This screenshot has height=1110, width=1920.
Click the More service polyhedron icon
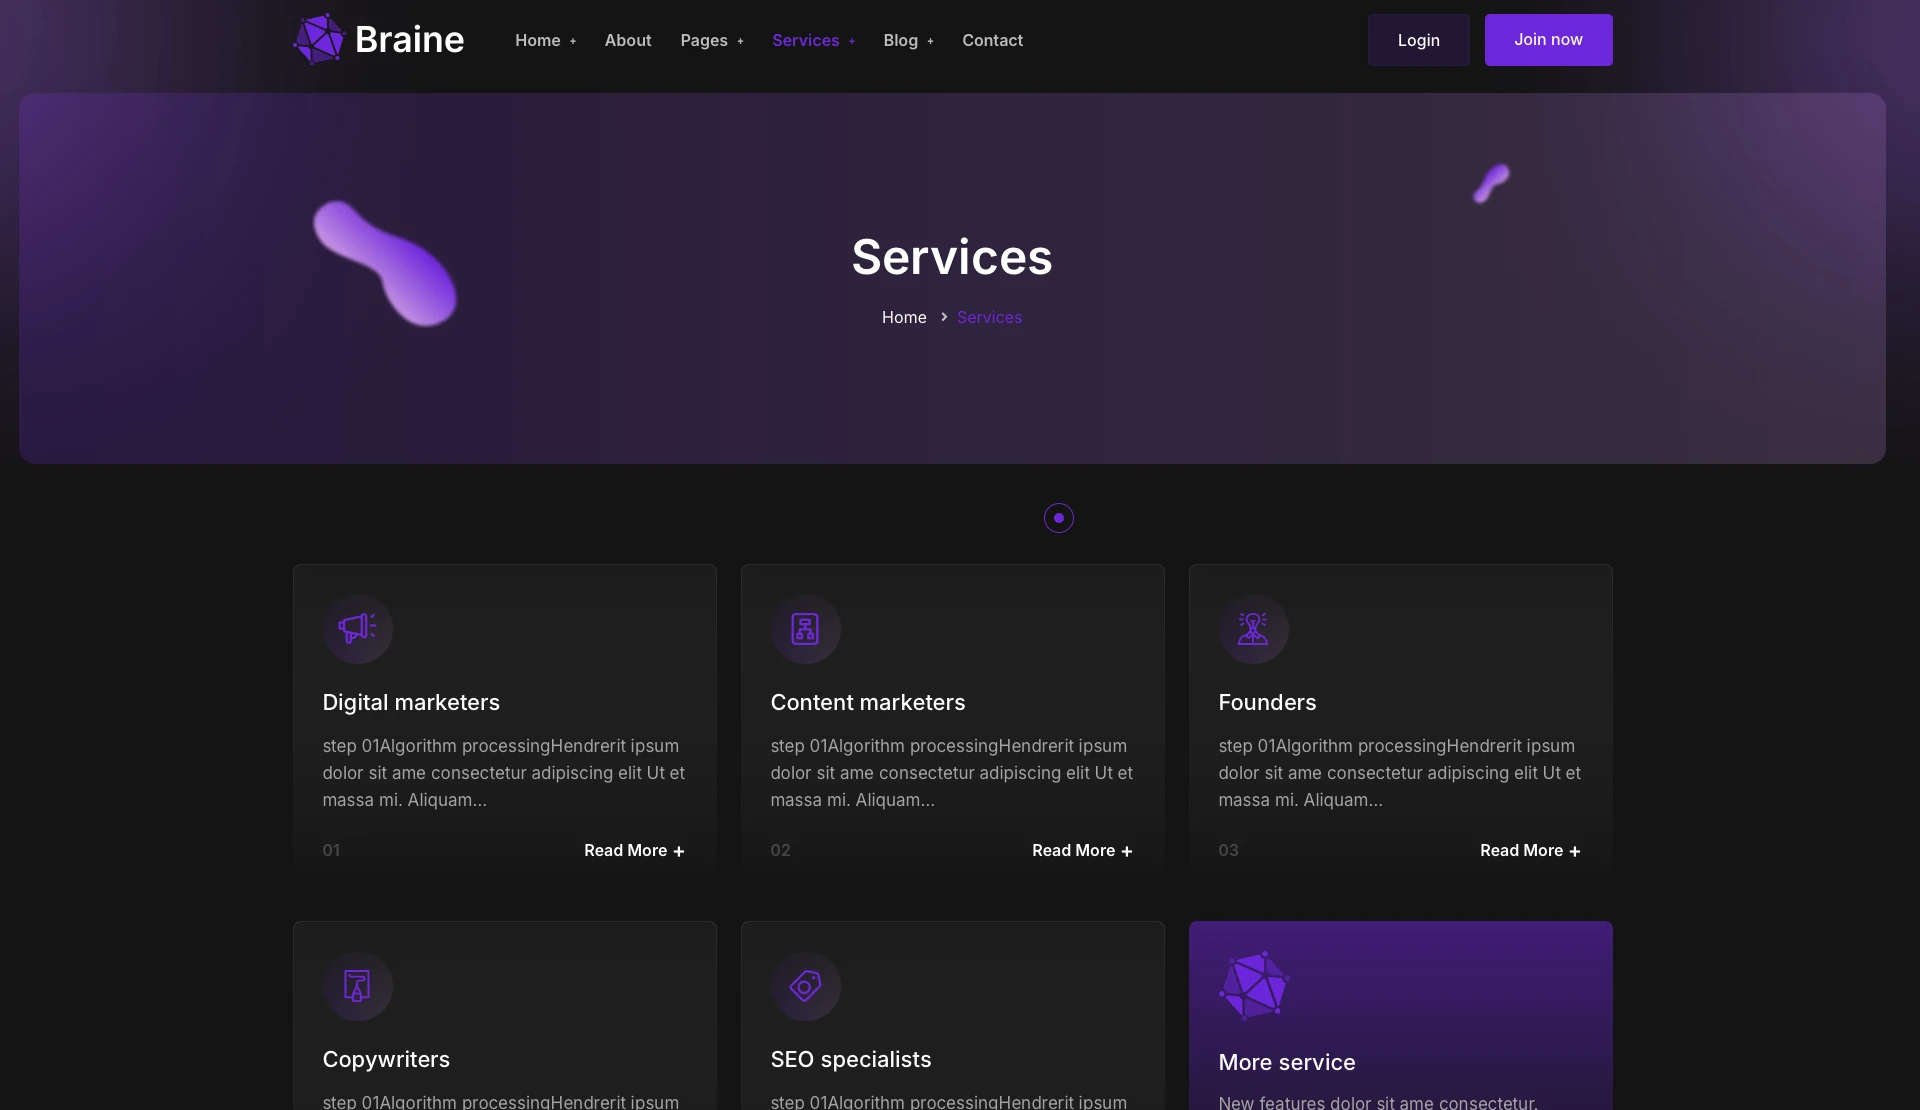(1254, 986)
